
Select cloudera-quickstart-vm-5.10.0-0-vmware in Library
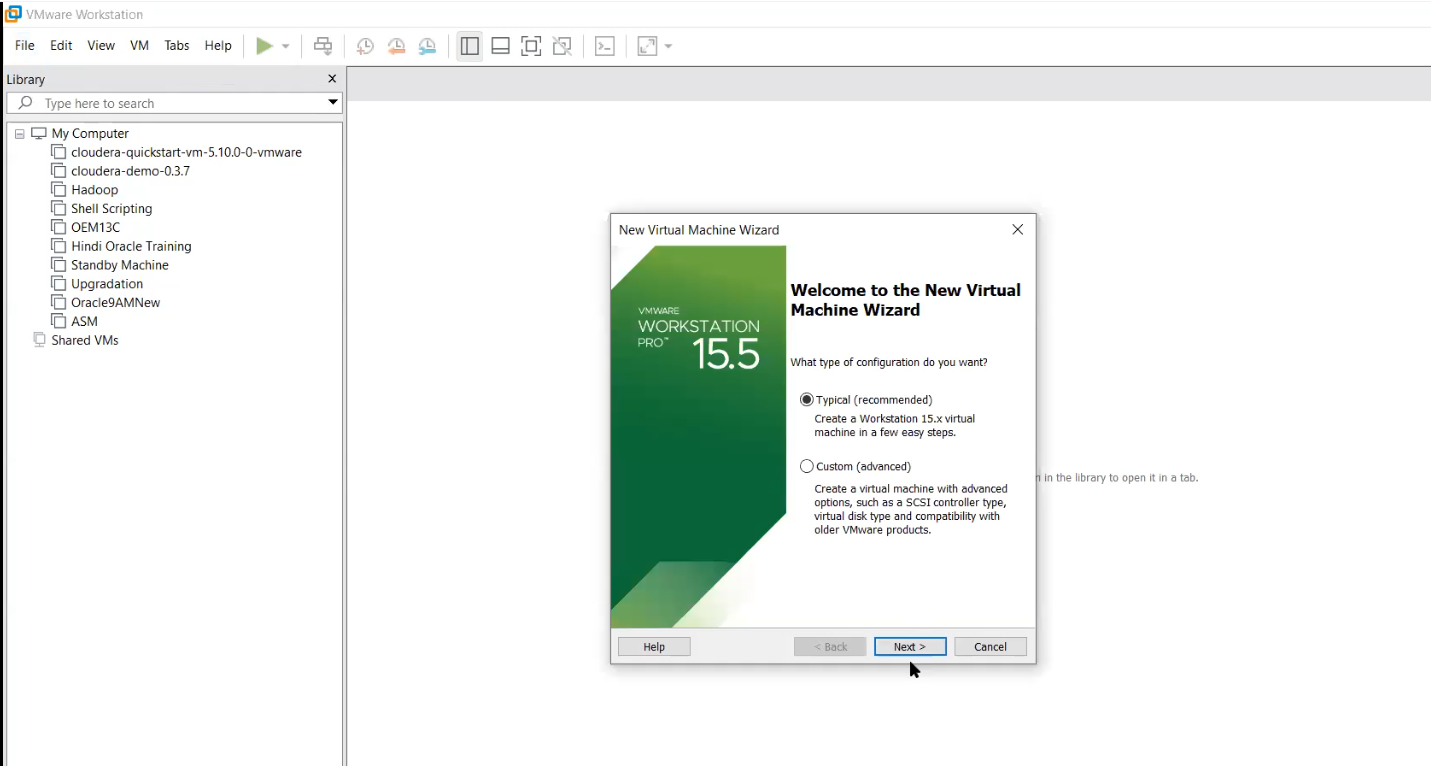tap(186, 152)
